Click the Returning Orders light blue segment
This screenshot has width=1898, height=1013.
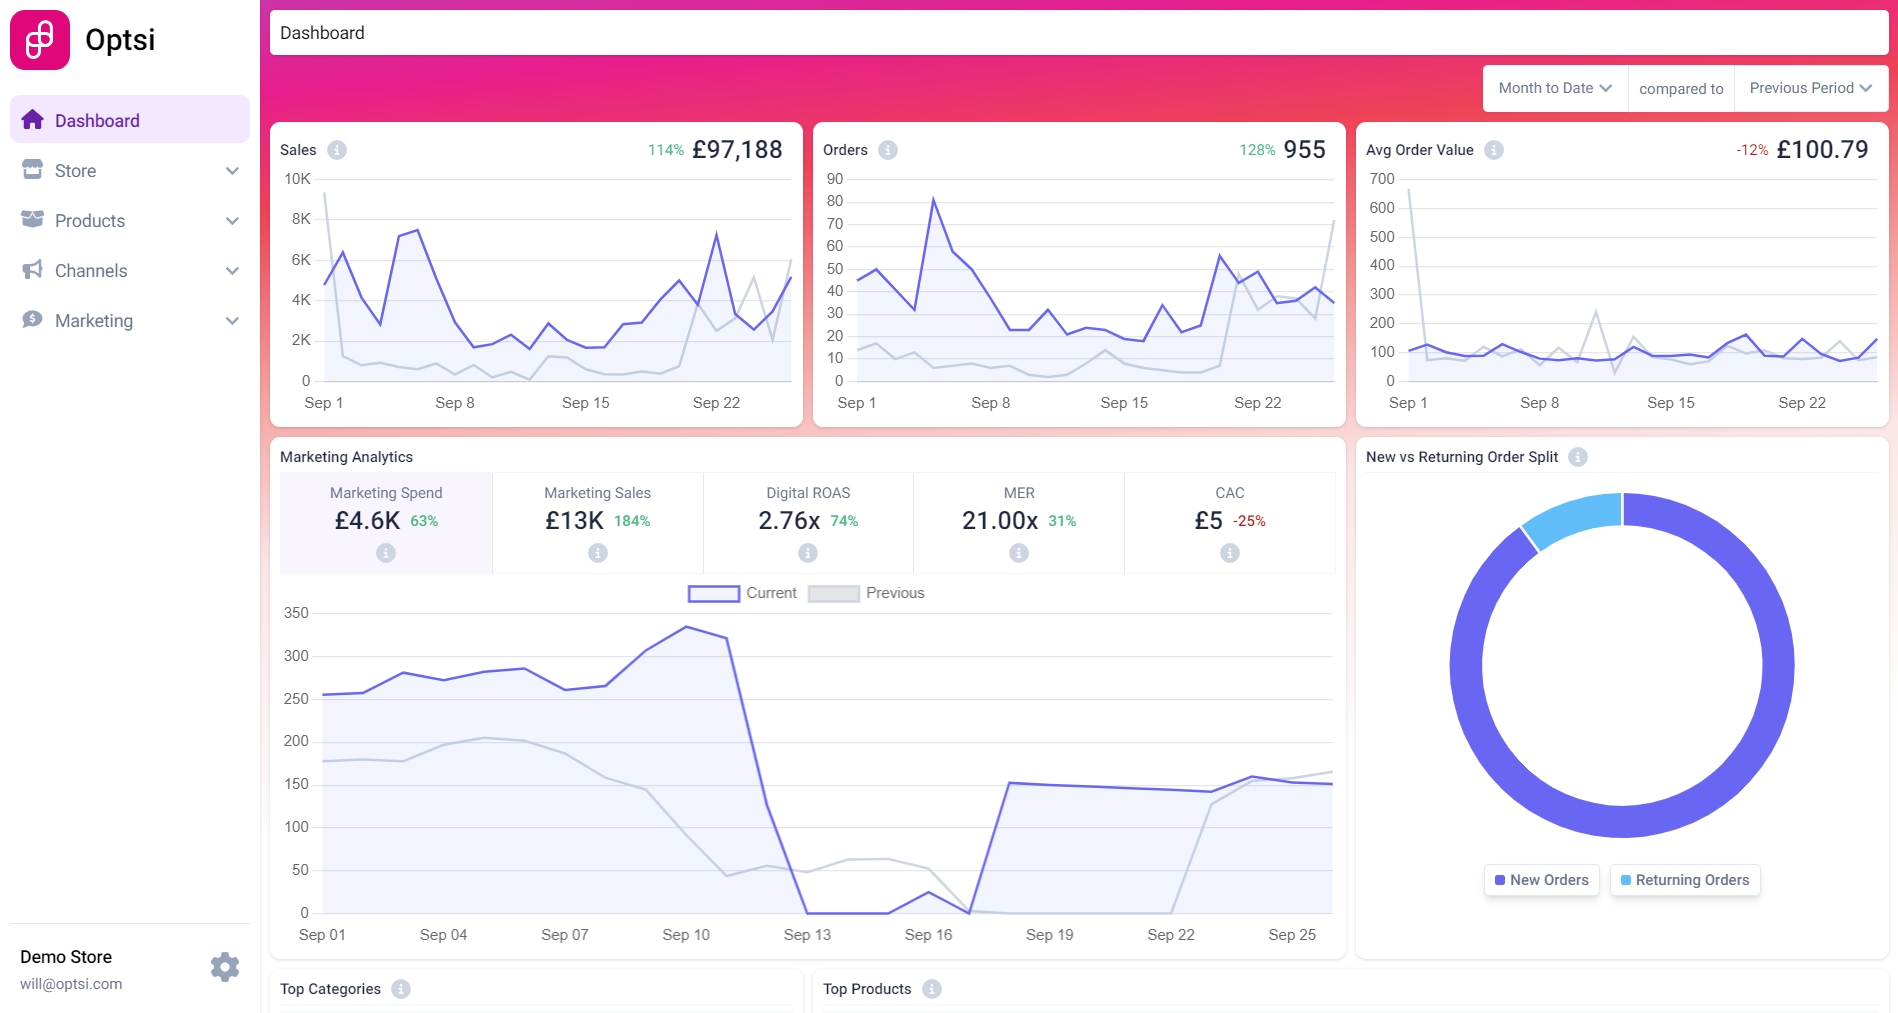(1575, 518)
